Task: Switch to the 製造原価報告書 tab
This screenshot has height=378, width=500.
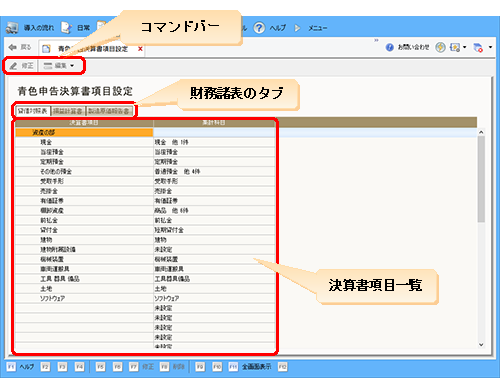Action: coord(109,111)
